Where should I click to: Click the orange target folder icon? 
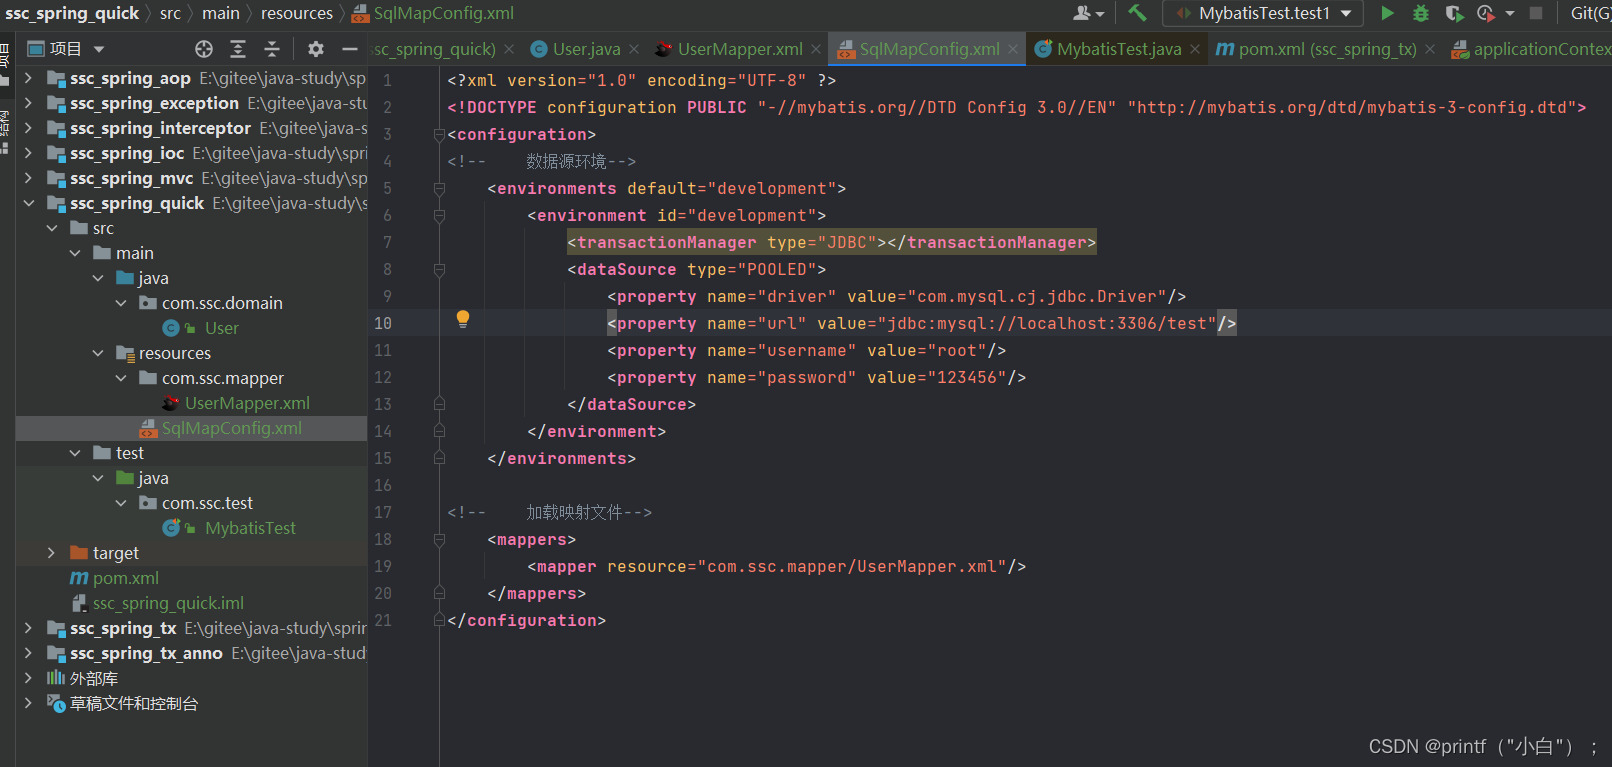click(79, 553)
